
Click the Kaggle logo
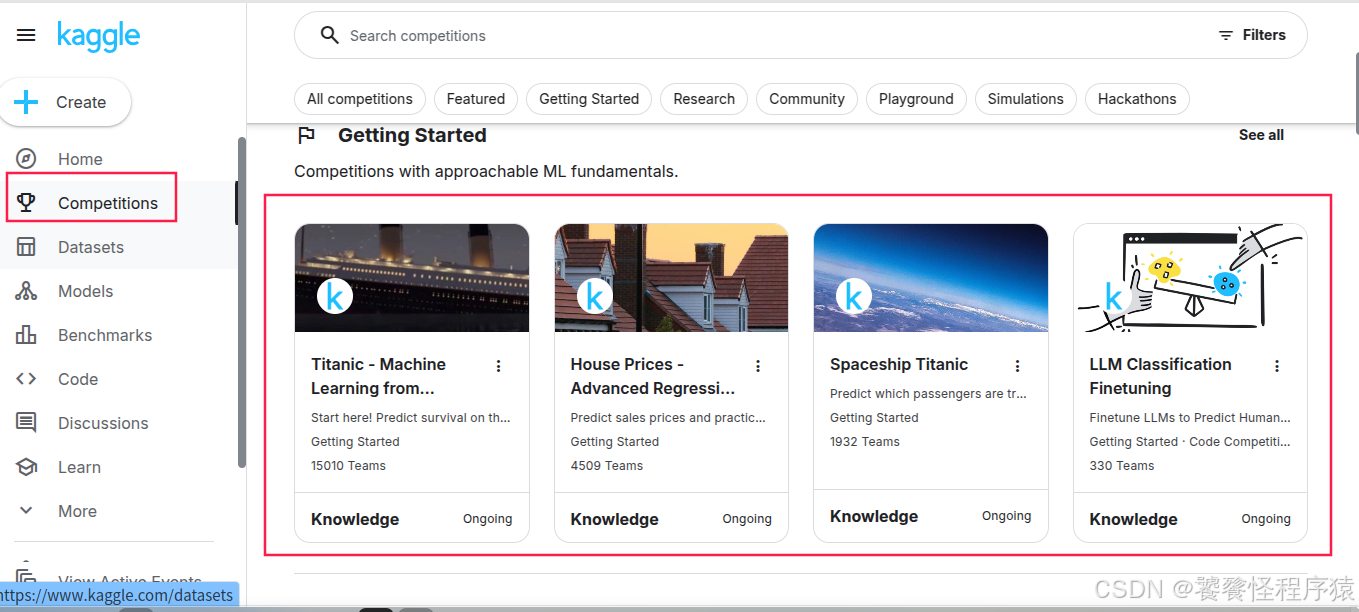(x=98, y=36)
